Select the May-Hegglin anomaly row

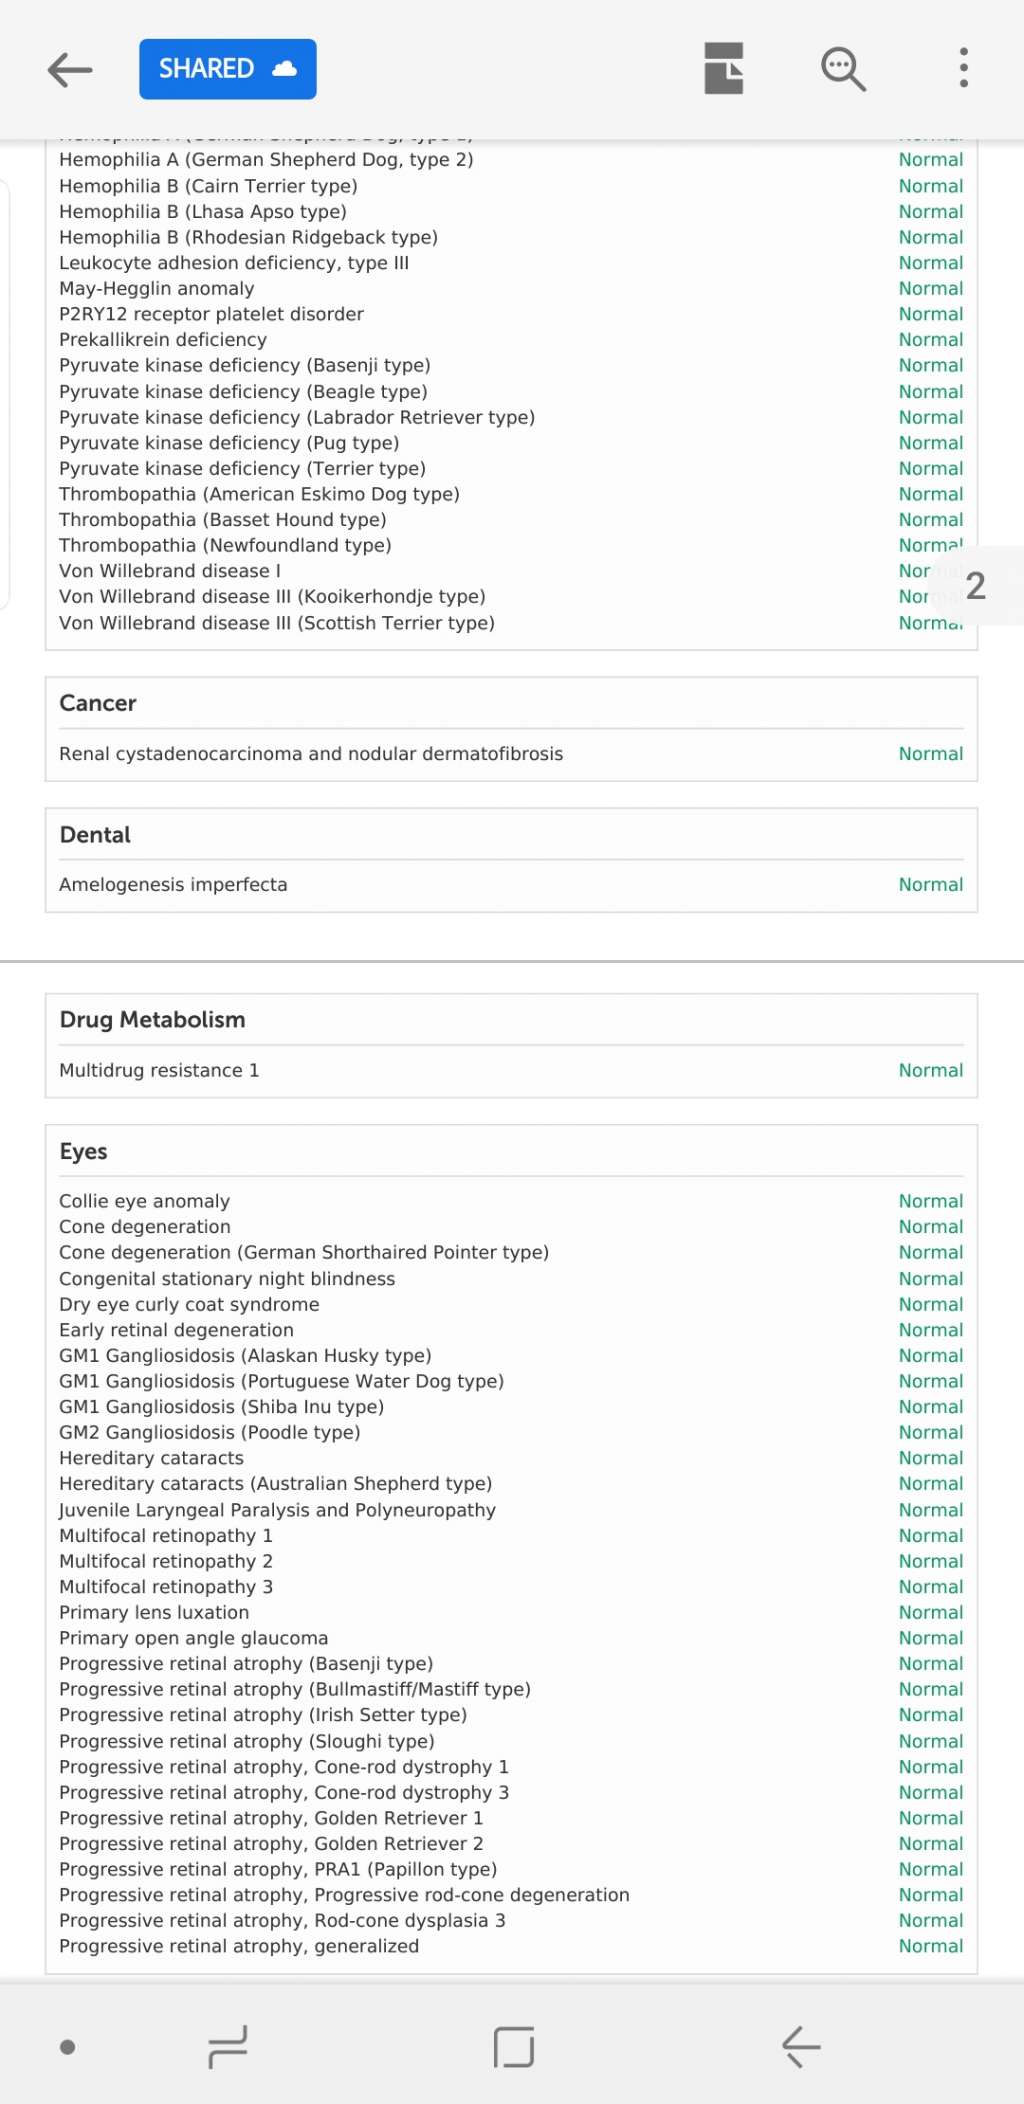[157, 289]
